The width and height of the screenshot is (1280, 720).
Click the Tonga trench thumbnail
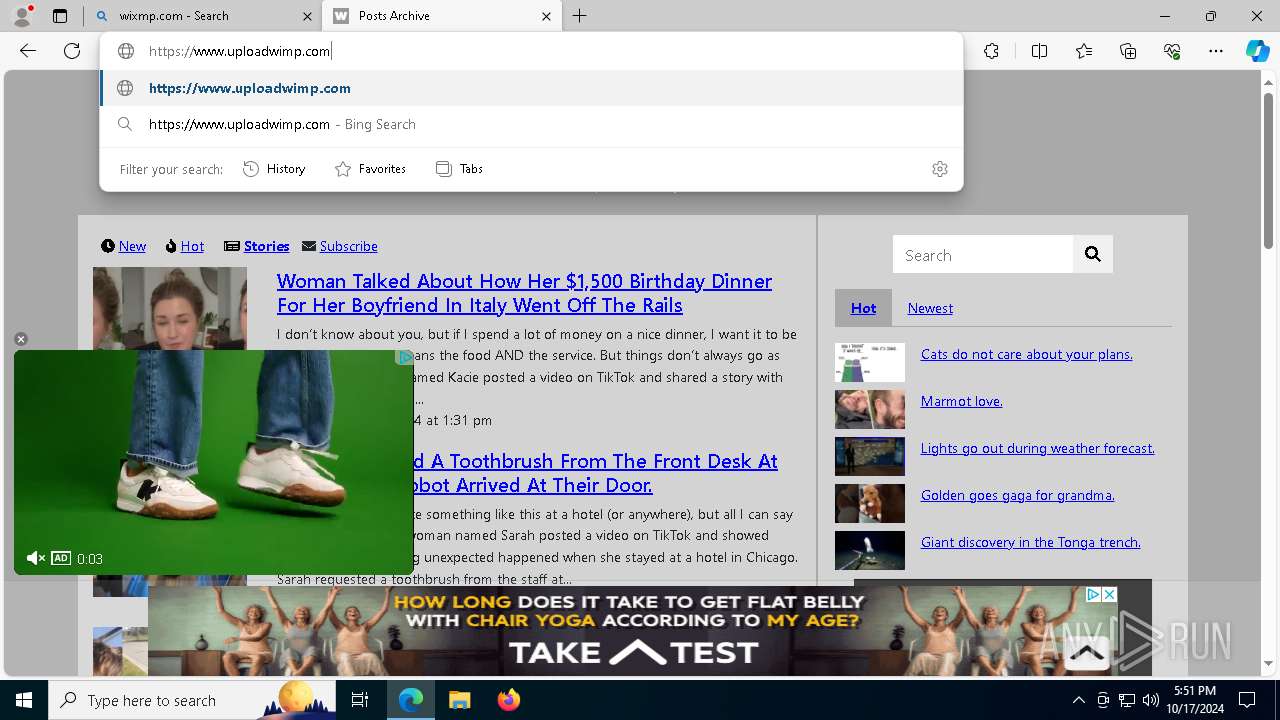tap(870, 551)
